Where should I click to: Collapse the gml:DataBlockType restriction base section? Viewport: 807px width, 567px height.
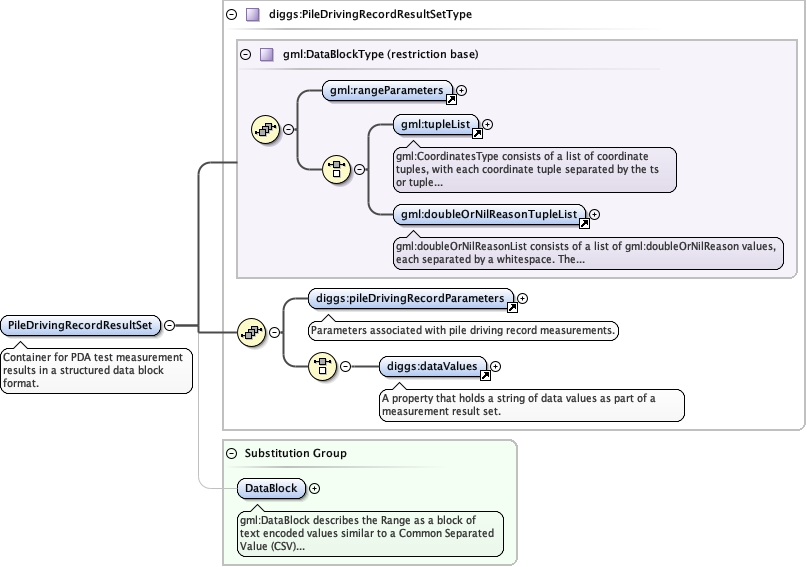tap(246, 54)
